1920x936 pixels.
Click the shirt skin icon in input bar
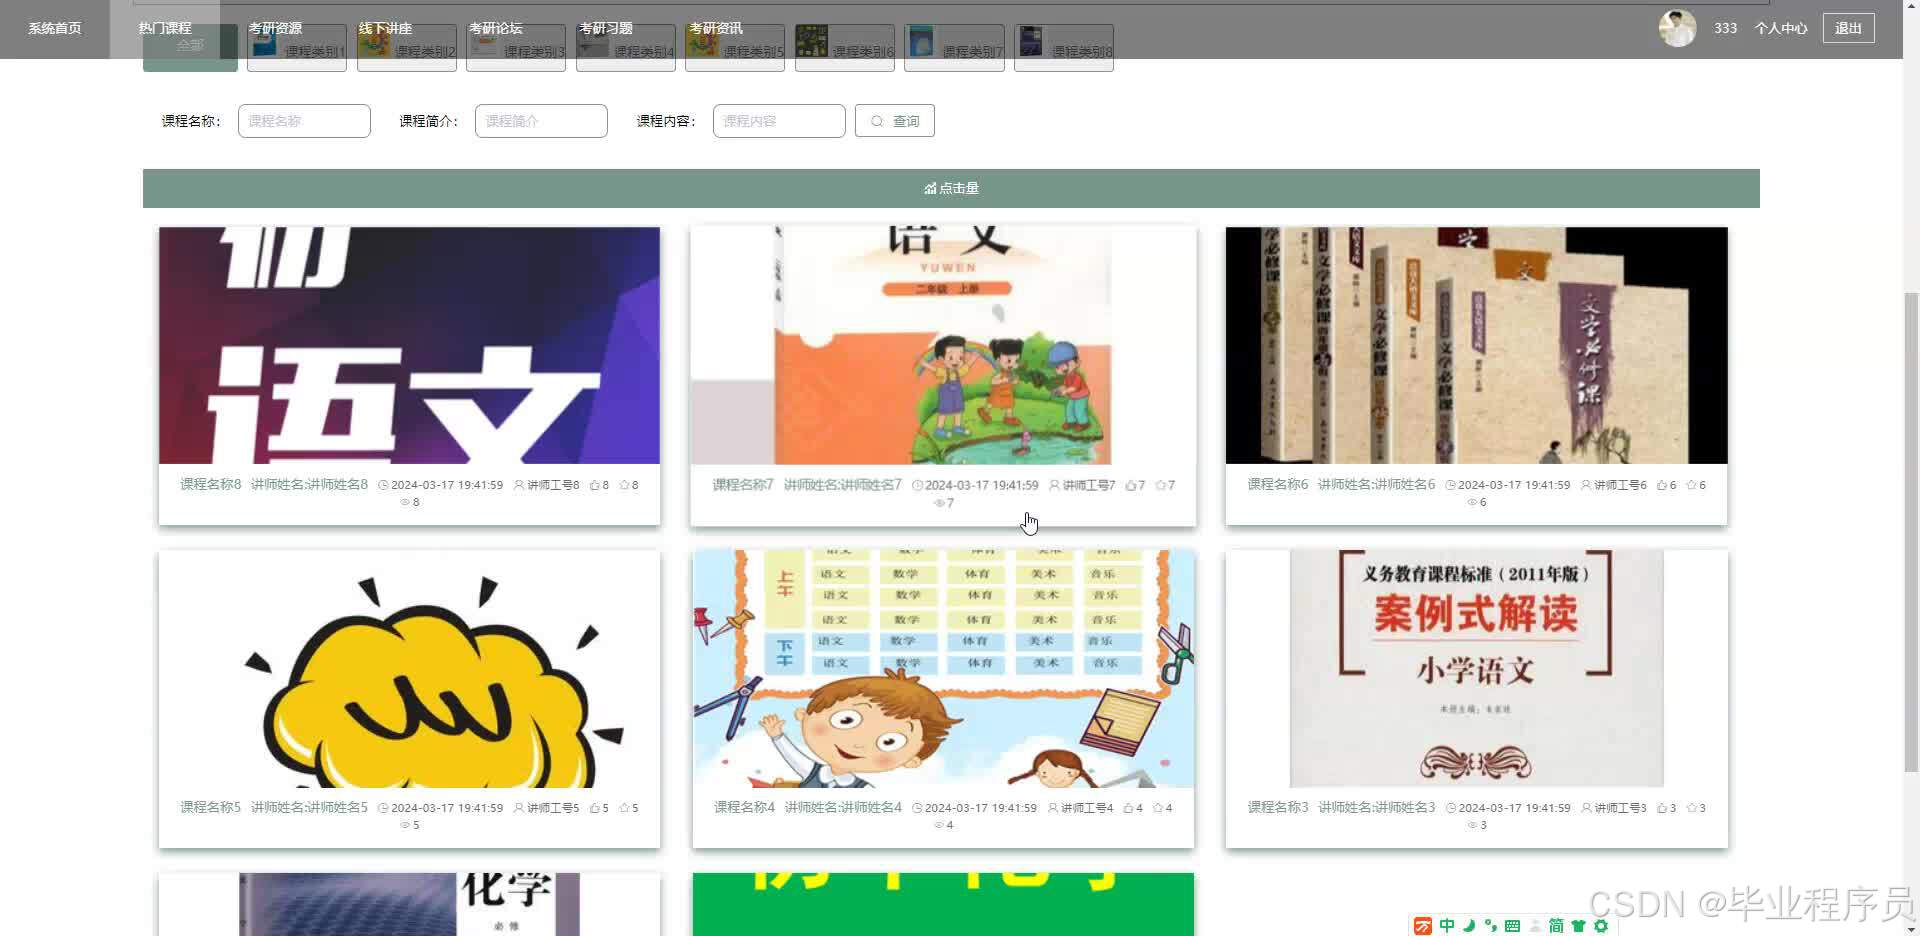(1578, 926)
